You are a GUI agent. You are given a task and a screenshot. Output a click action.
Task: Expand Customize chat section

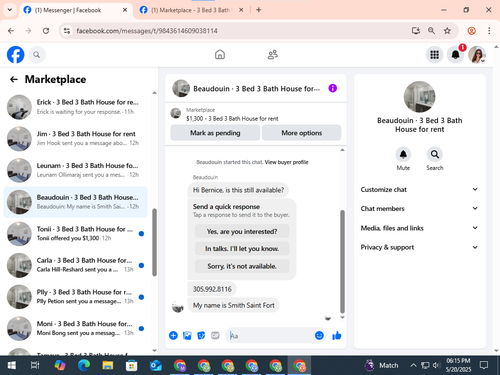[419, 189]
